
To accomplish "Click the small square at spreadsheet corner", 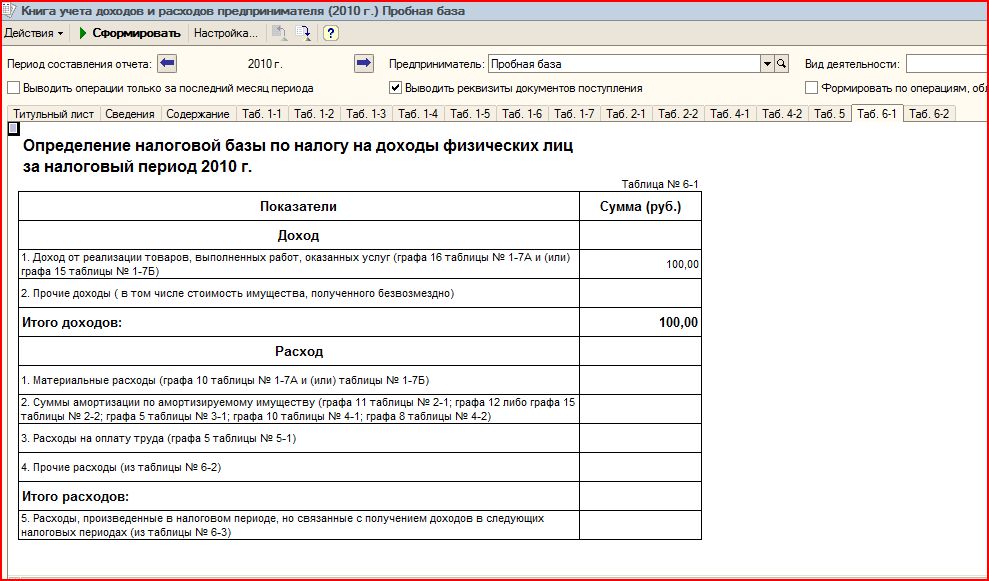I will [x=12, y=129].
